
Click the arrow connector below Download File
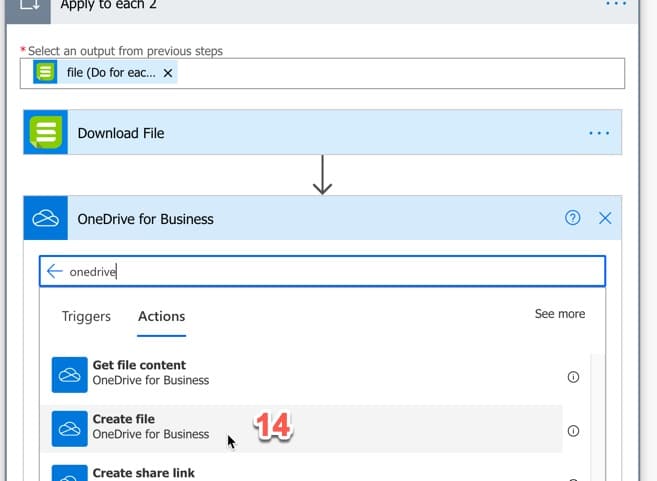coord(322,175)
